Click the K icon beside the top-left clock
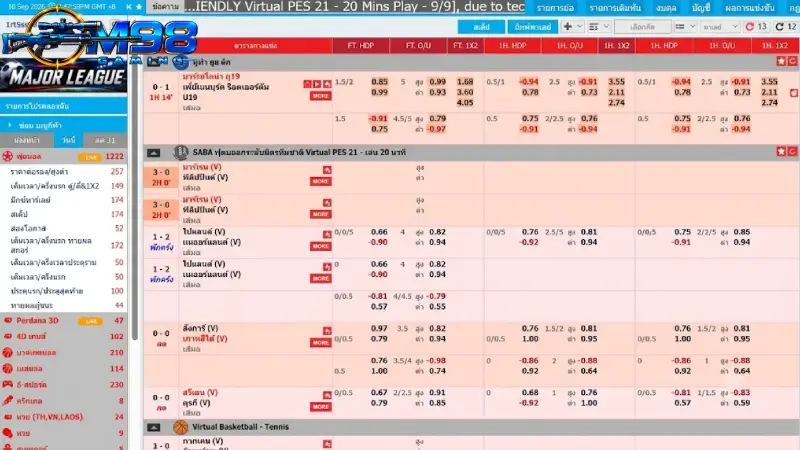Image resolution: width=800 pixels, height=450 pixels. [x=129, y=7]
